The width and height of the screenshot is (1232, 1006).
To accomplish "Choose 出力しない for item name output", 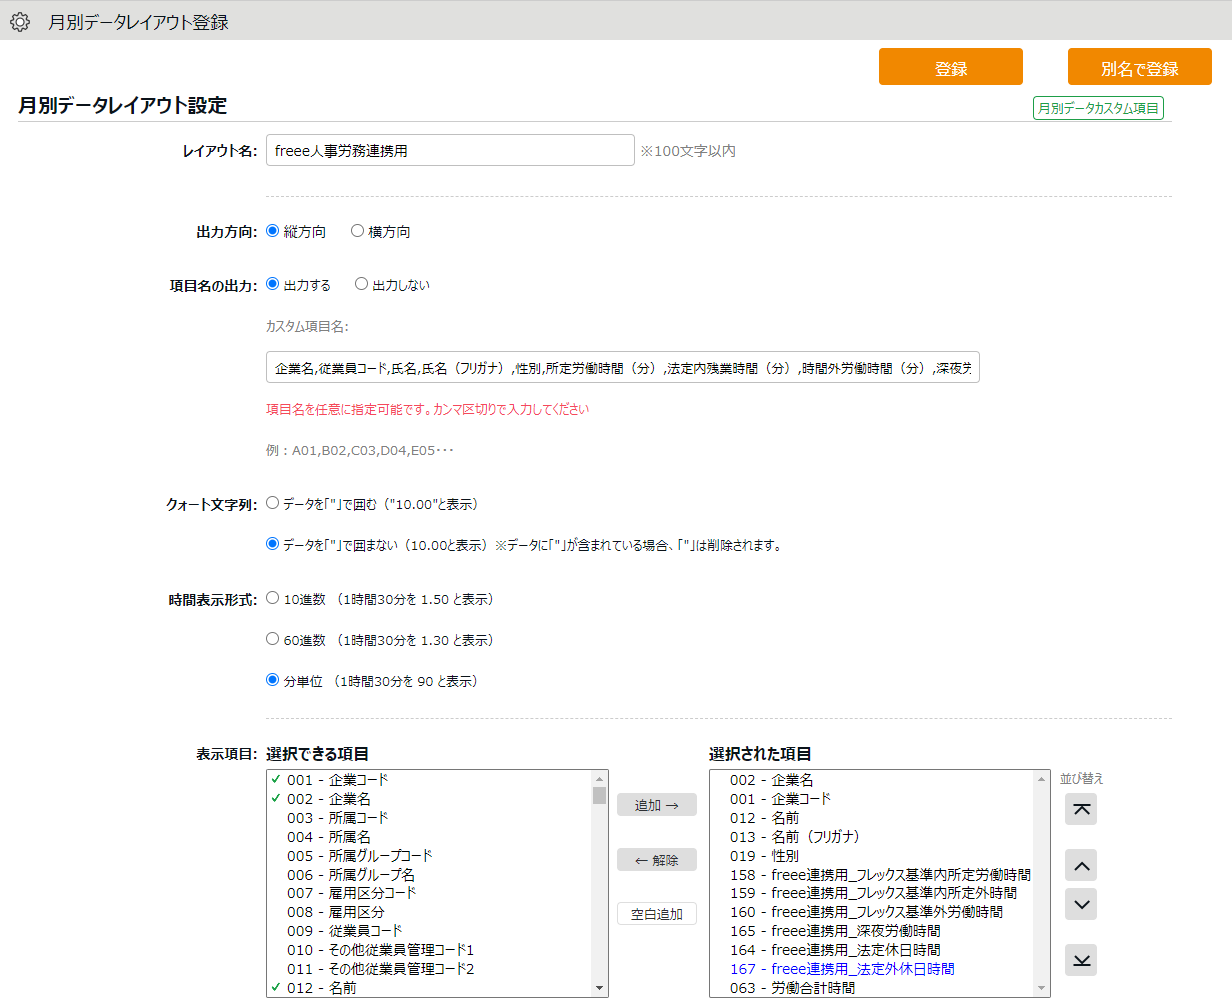I will pyautogui.click(x=362, y=284).
